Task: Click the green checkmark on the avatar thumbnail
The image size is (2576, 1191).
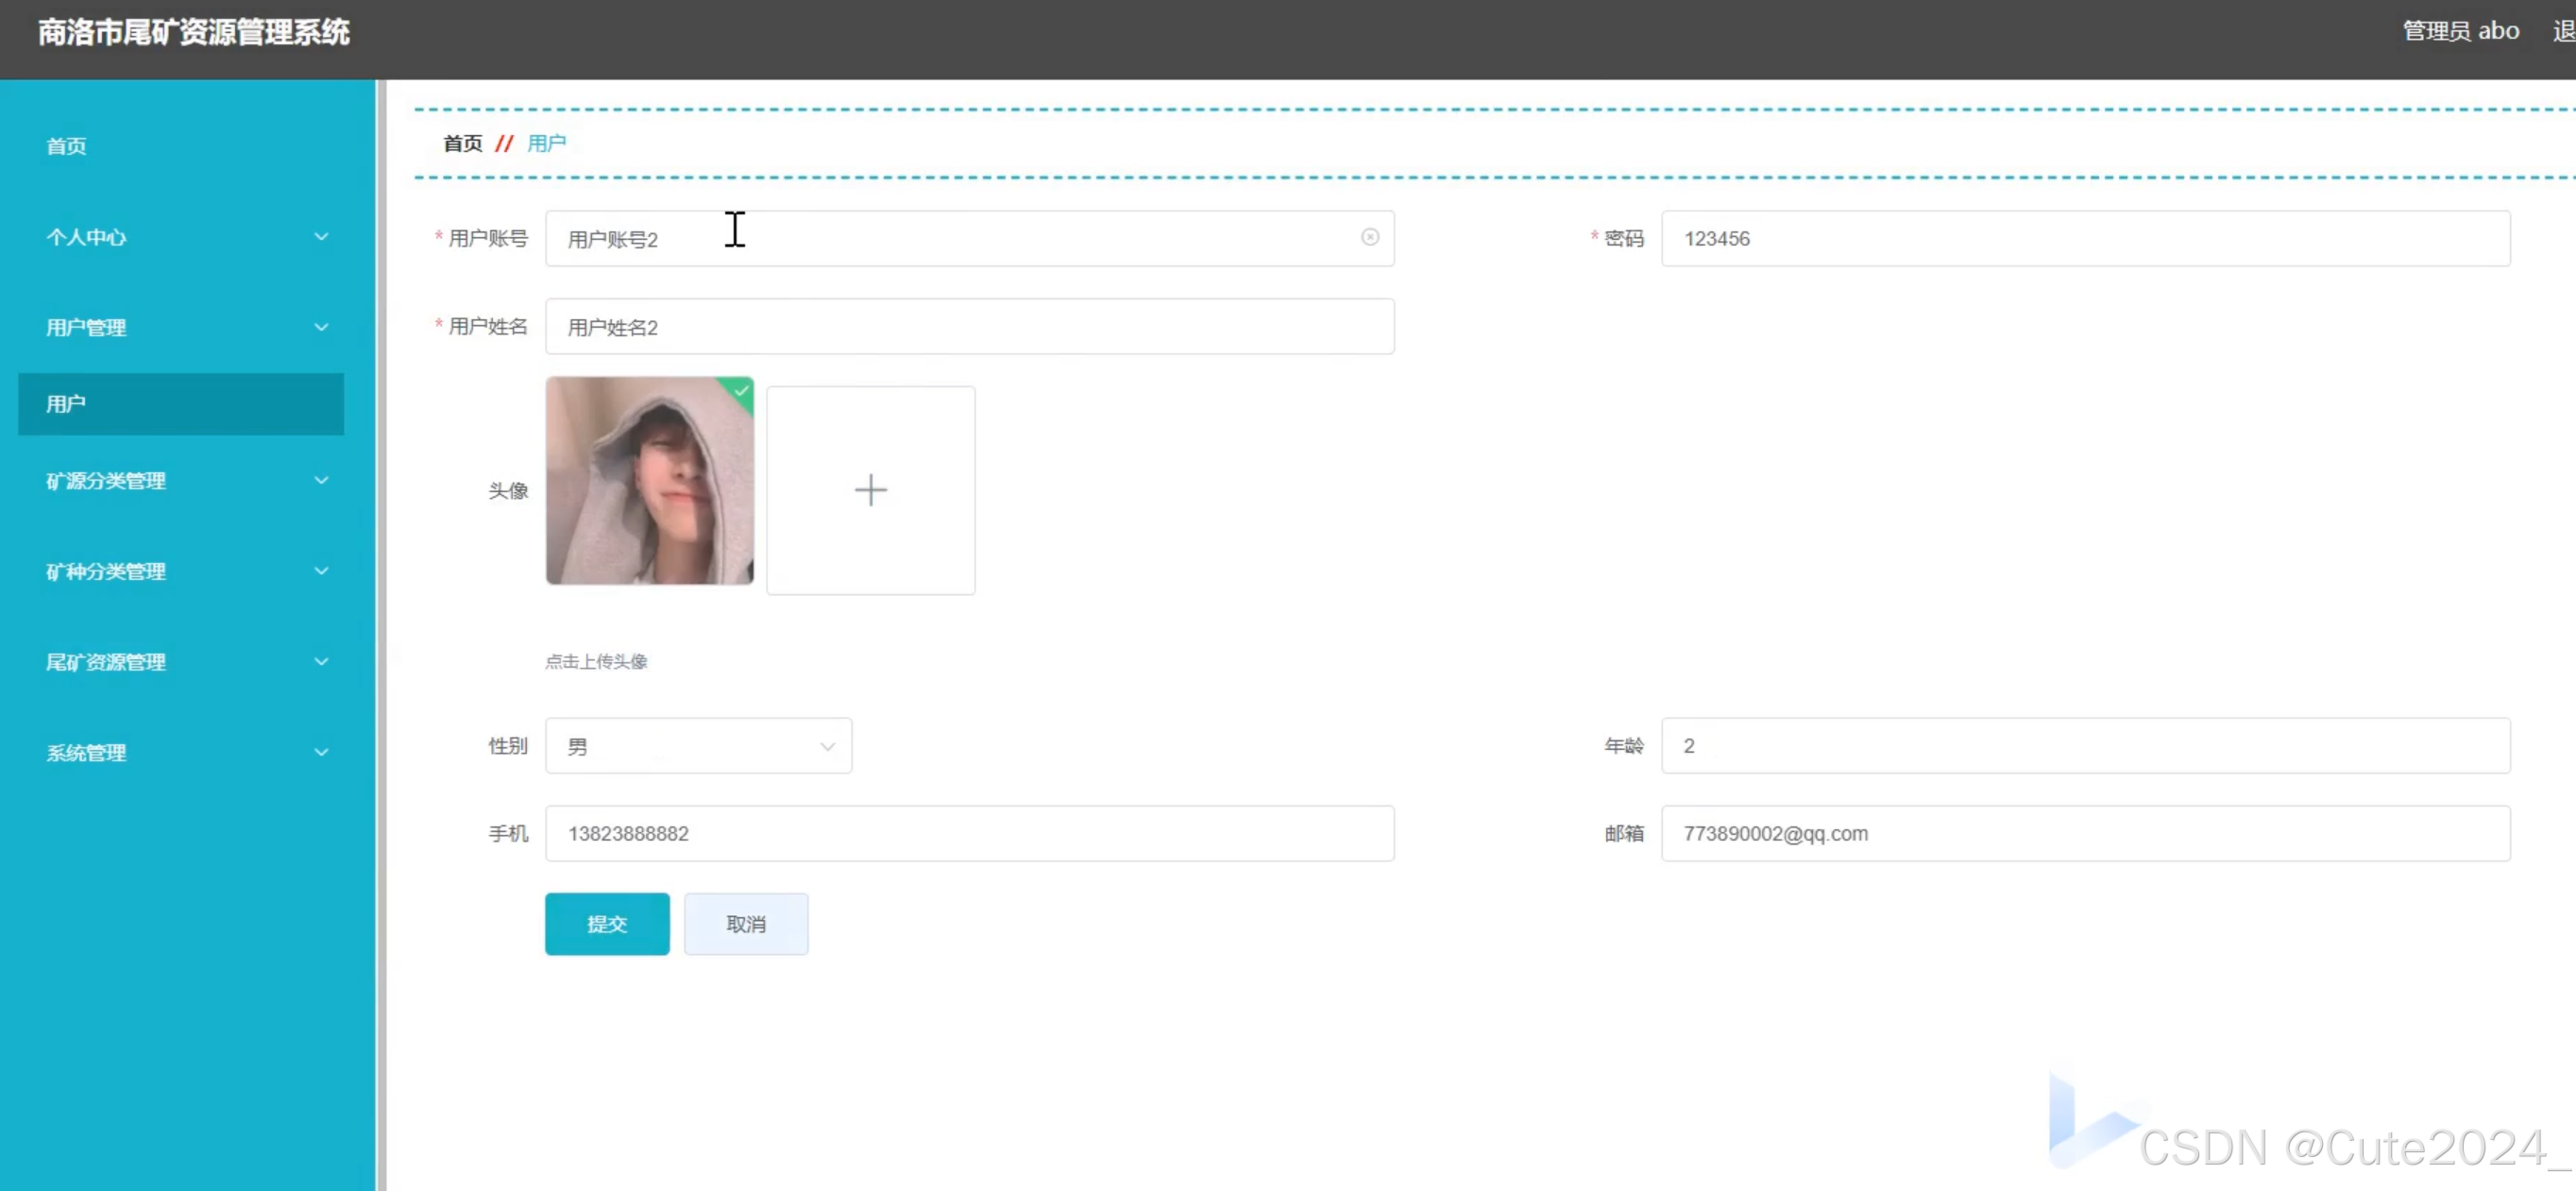Action: click(741, 391)
